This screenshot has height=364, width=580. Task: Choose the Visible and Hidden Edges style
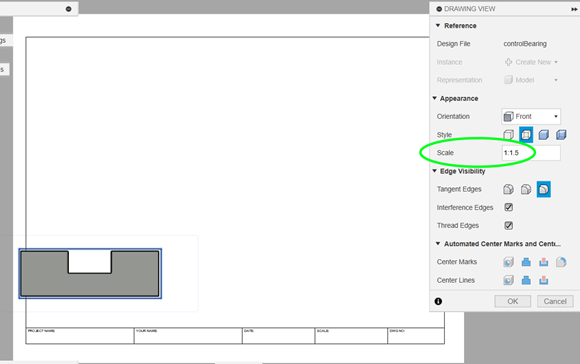(x=526, y=135)
